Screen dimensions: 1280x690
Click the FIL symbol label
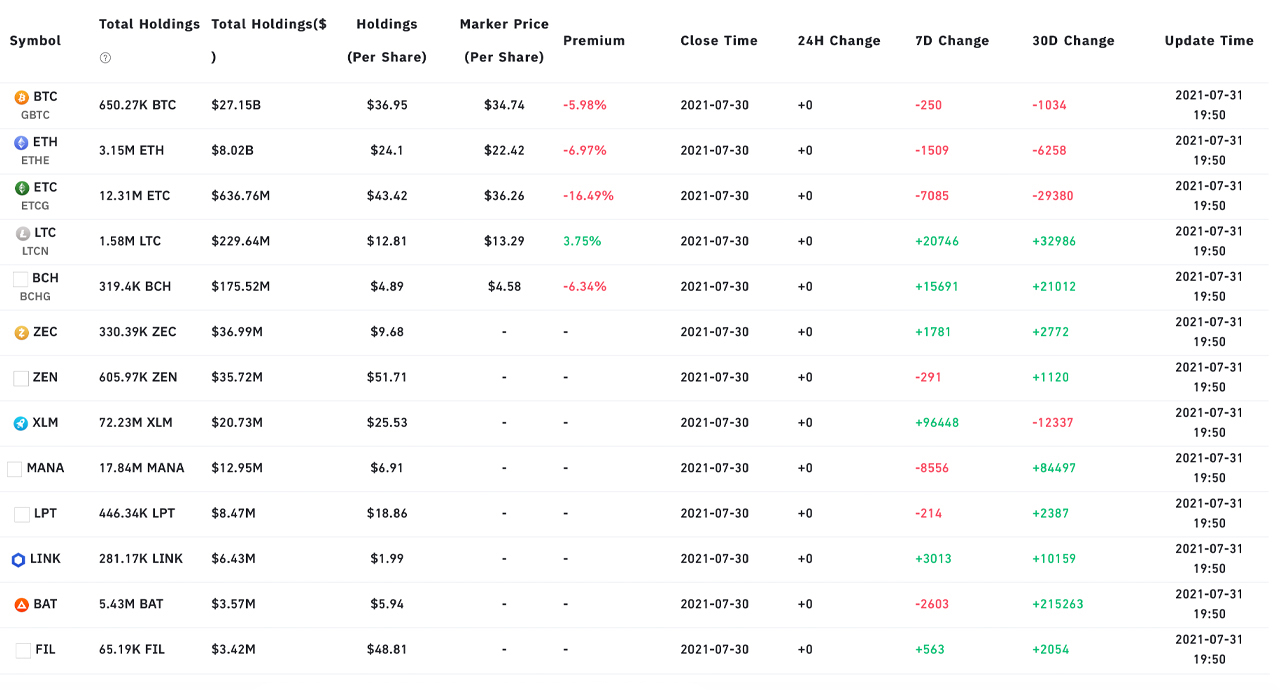coord(45,650)
